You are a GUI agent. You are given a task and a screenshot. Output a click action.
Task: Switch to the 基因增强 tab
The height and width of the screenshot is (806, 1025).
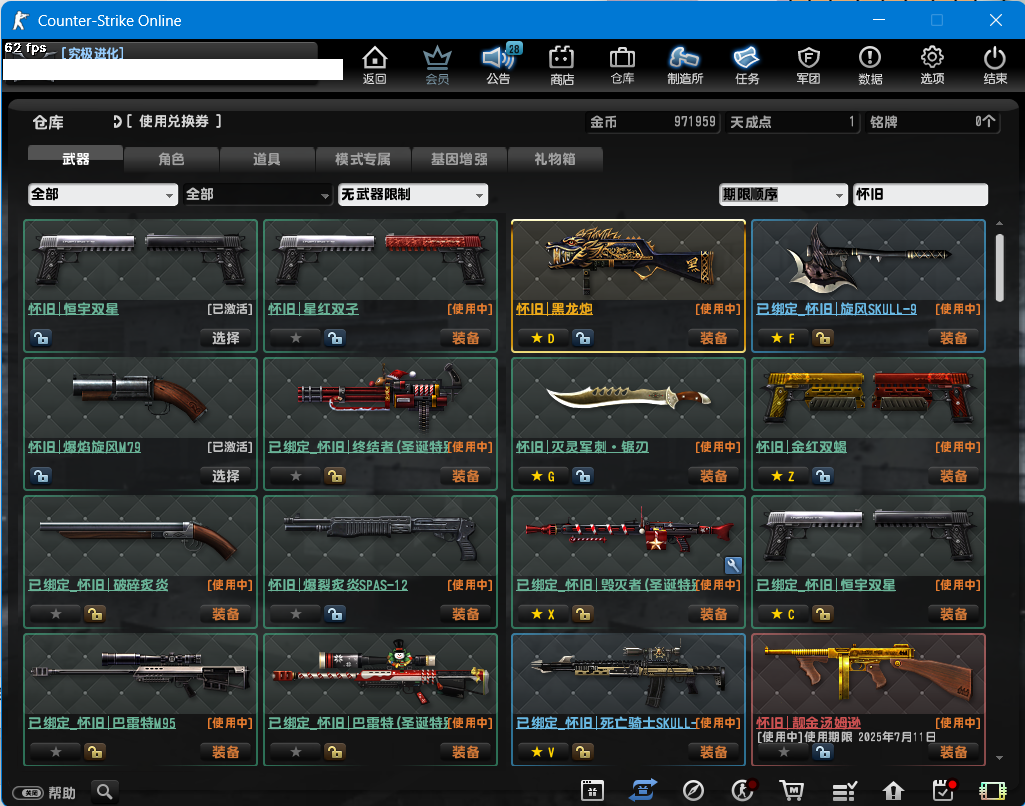[x=459, y=159]
